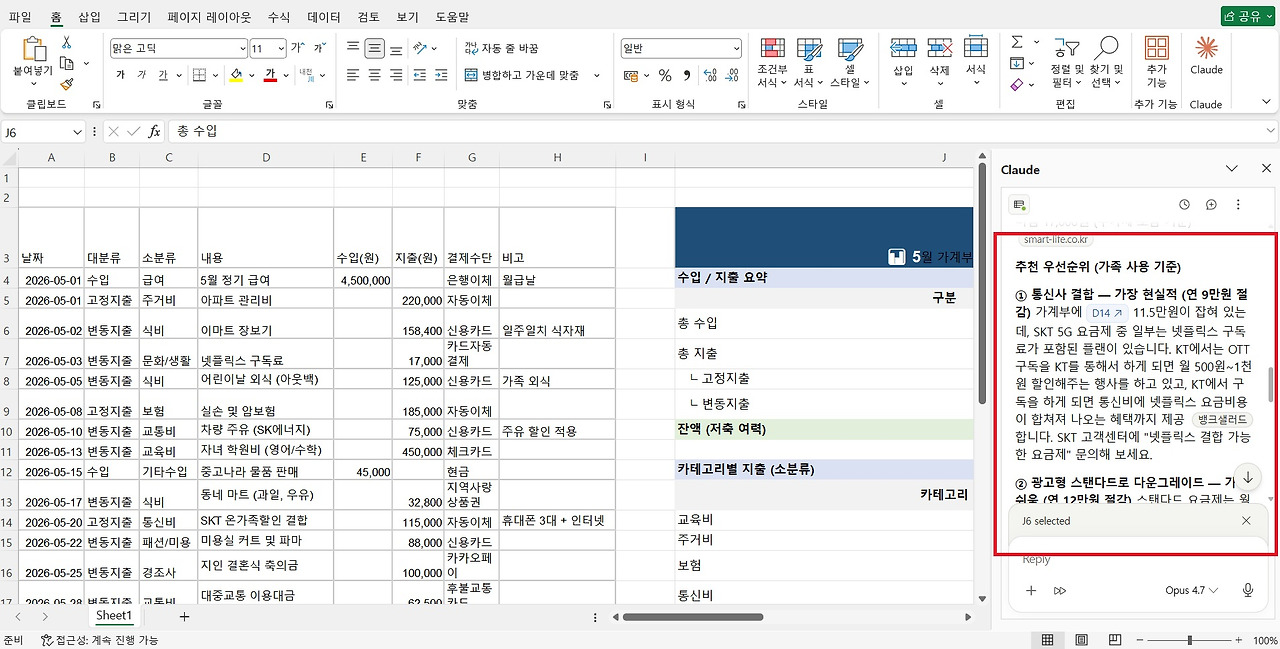Increase indent in alignment group
Image resolution: width=1280 pixels, height=649 pixels.
point(442,75)
